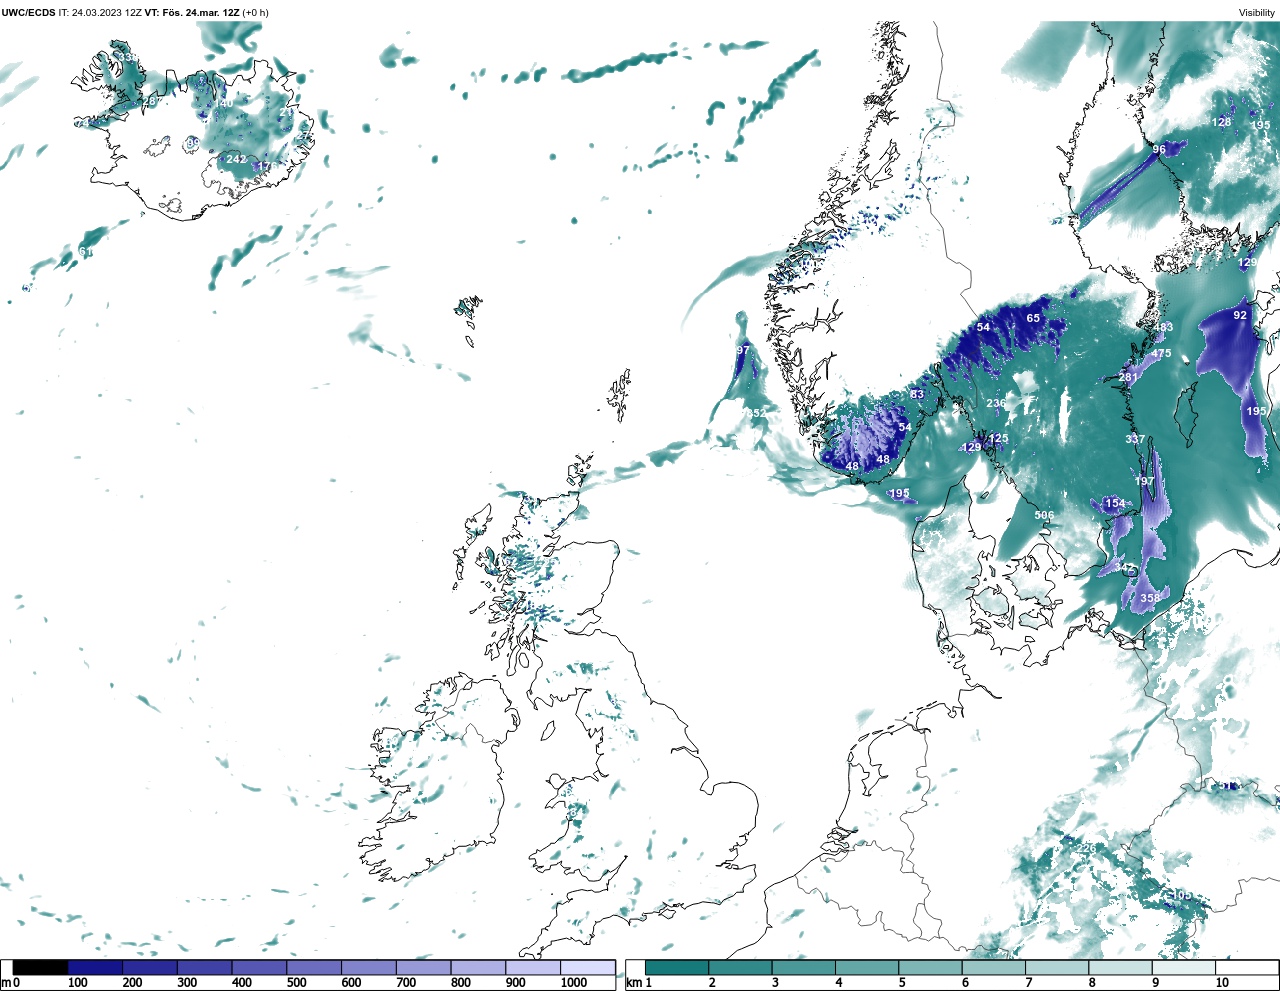Screen dimensions: 1280x991
Task: Click the '(+0 h)' forecast offset text
Action: coord(254,13)
